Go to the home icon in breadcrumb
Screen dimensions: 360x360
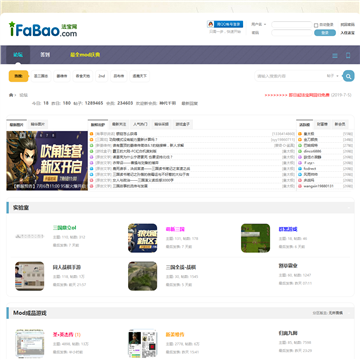[x=11, y=95]
